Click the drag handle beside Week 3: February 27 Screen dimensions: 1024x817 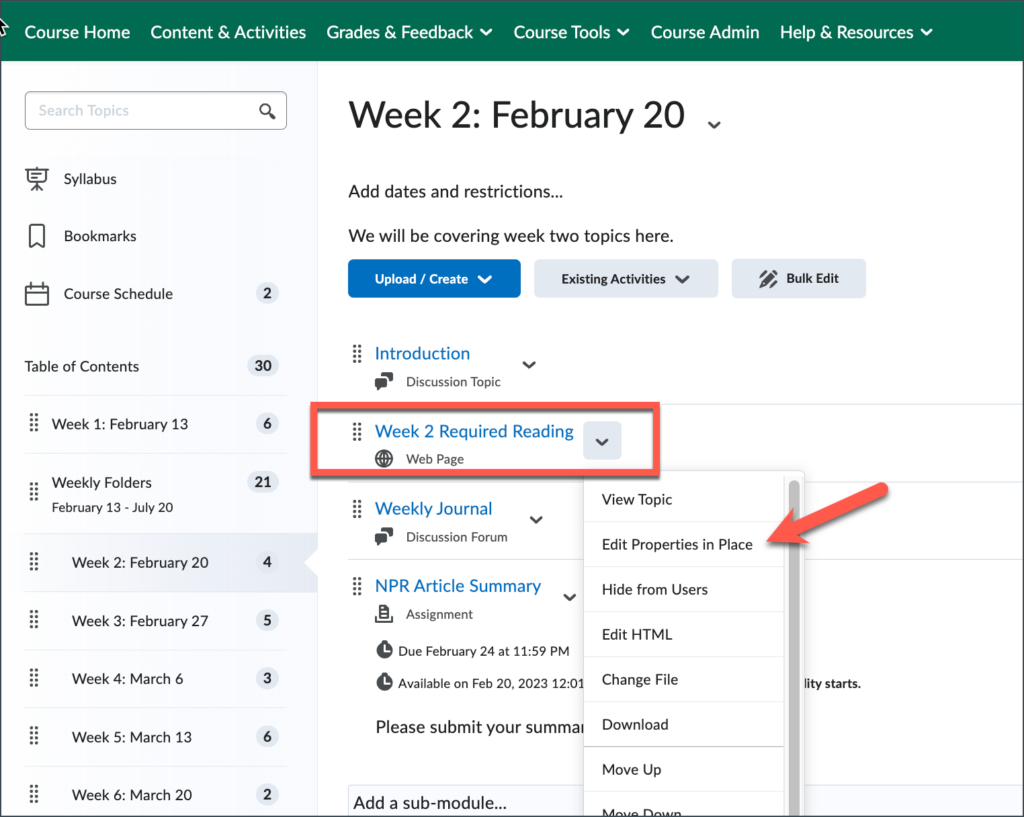point(34,620)
